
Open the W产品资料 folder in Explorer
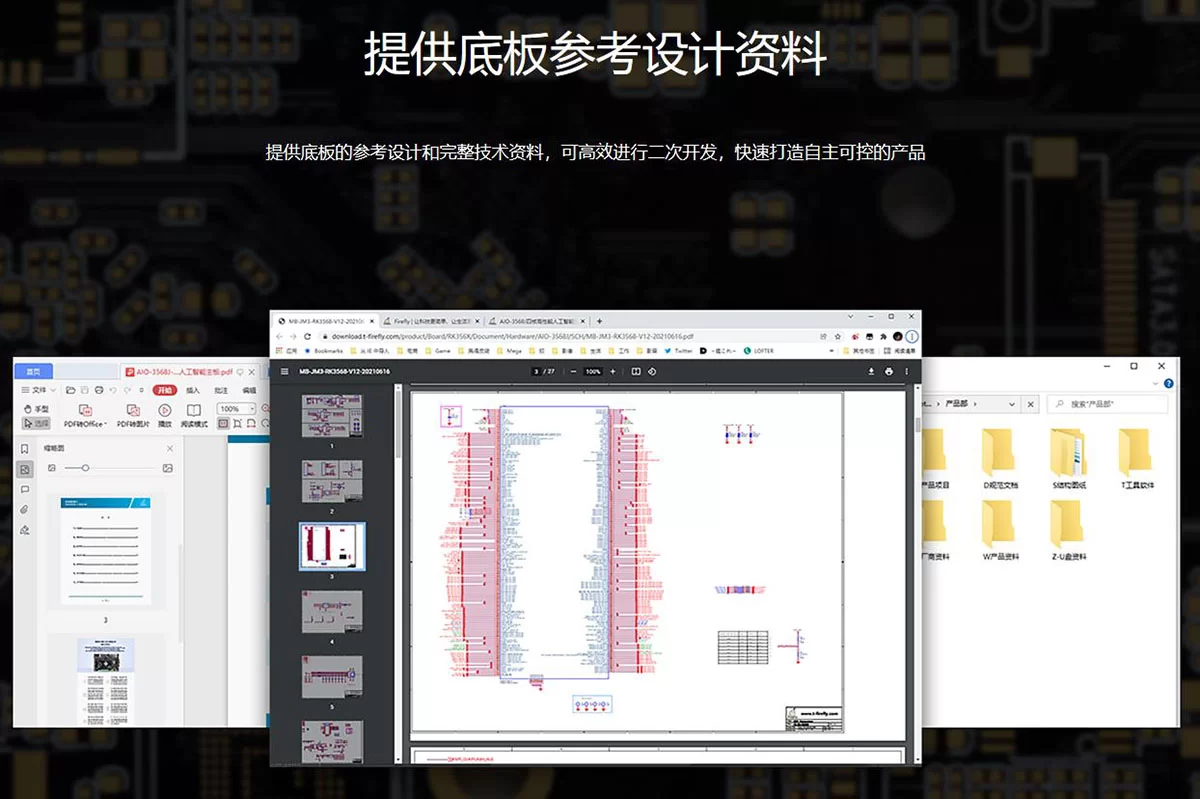(1000, 530)
